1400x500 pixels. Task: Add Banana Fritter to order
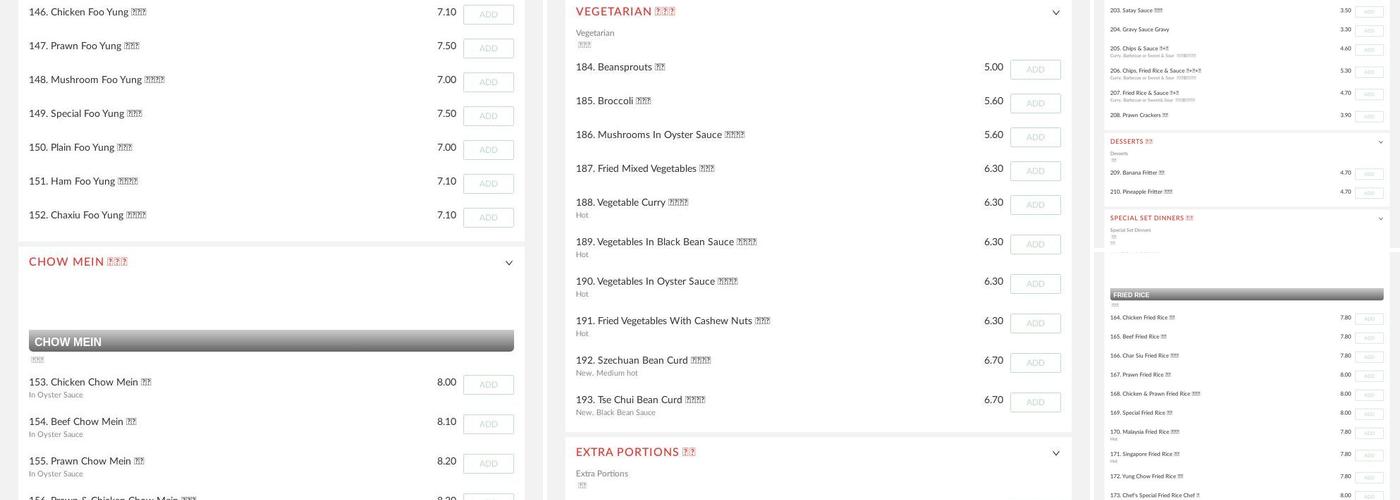(x=1369, y=174)
